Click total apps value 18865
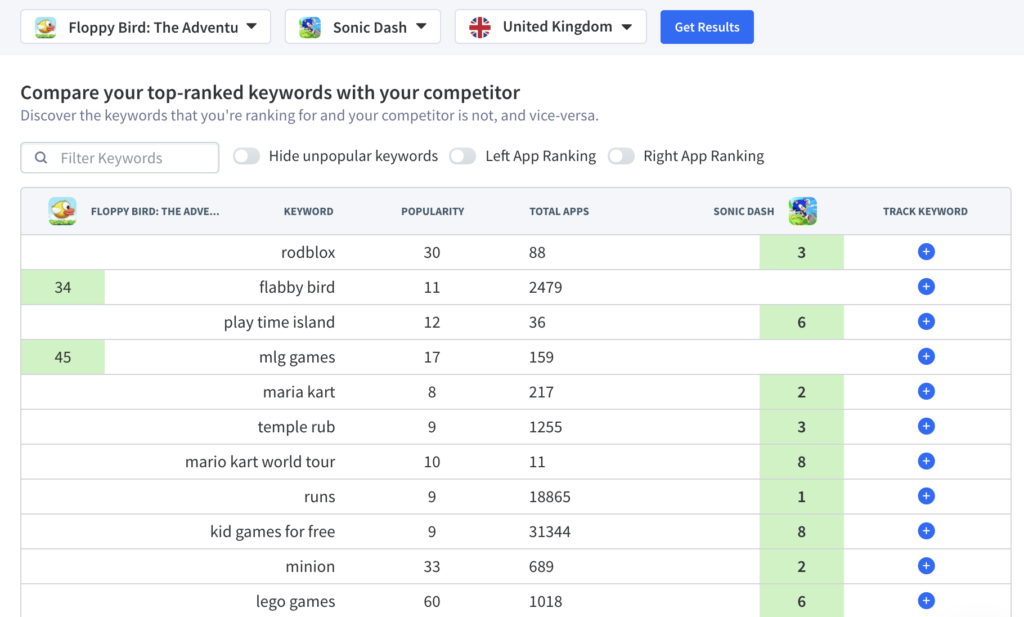Viewport: 1024px width, 617px height. tap(549, 497)
